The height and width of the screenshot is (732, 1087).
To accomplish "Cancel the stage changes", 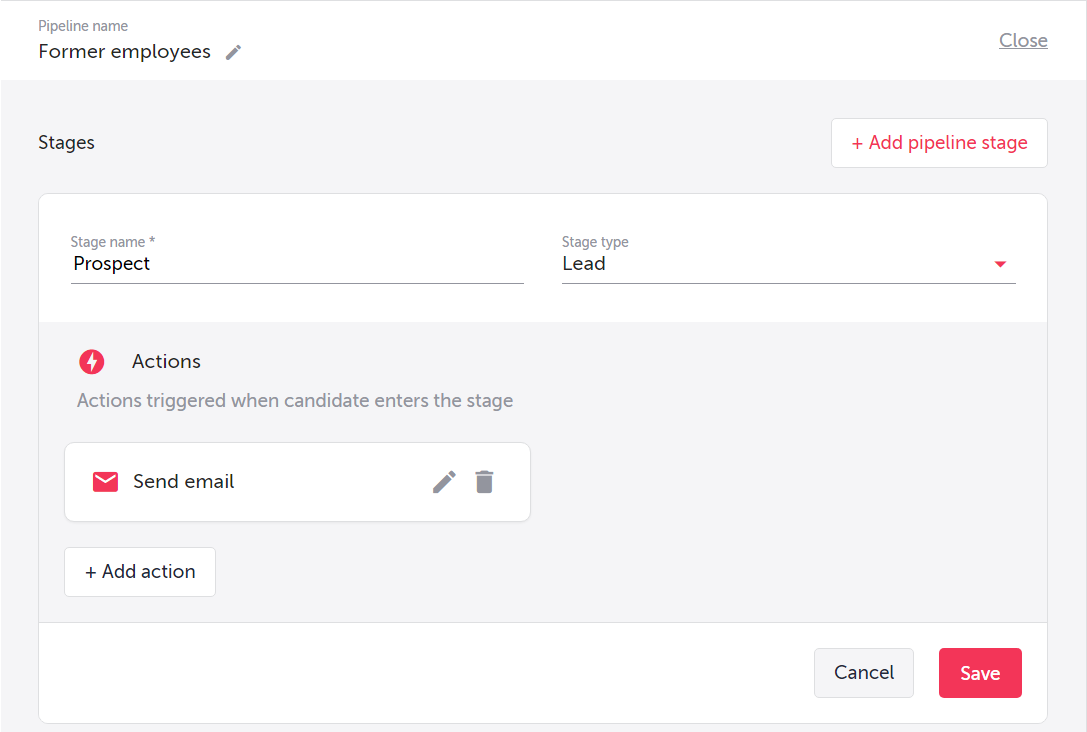I will (x=863, y=673).
